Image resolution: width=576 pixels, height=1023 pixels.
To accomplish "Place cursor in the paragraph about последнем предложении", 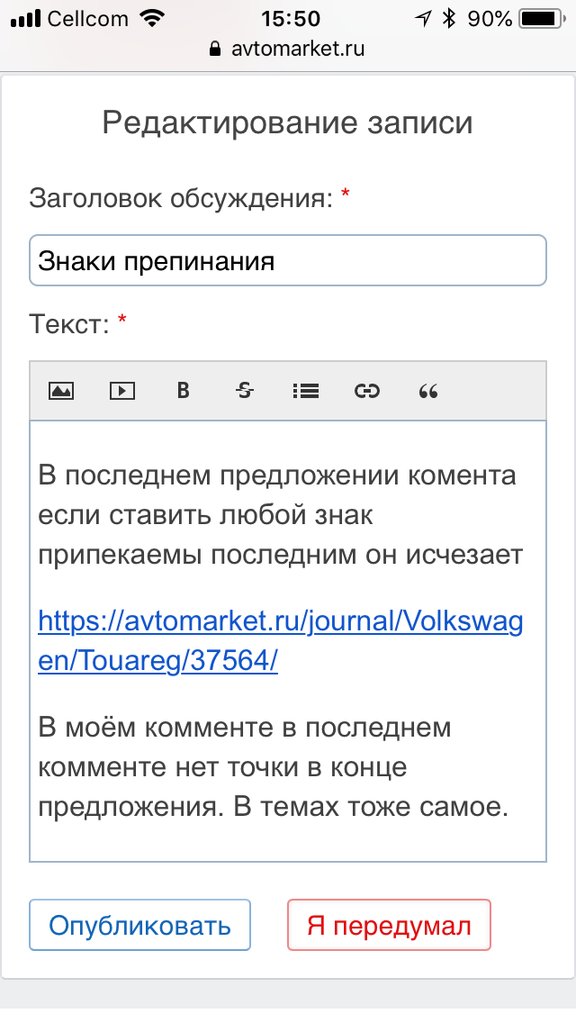I will pyautogui.click(x=280, y=515).
